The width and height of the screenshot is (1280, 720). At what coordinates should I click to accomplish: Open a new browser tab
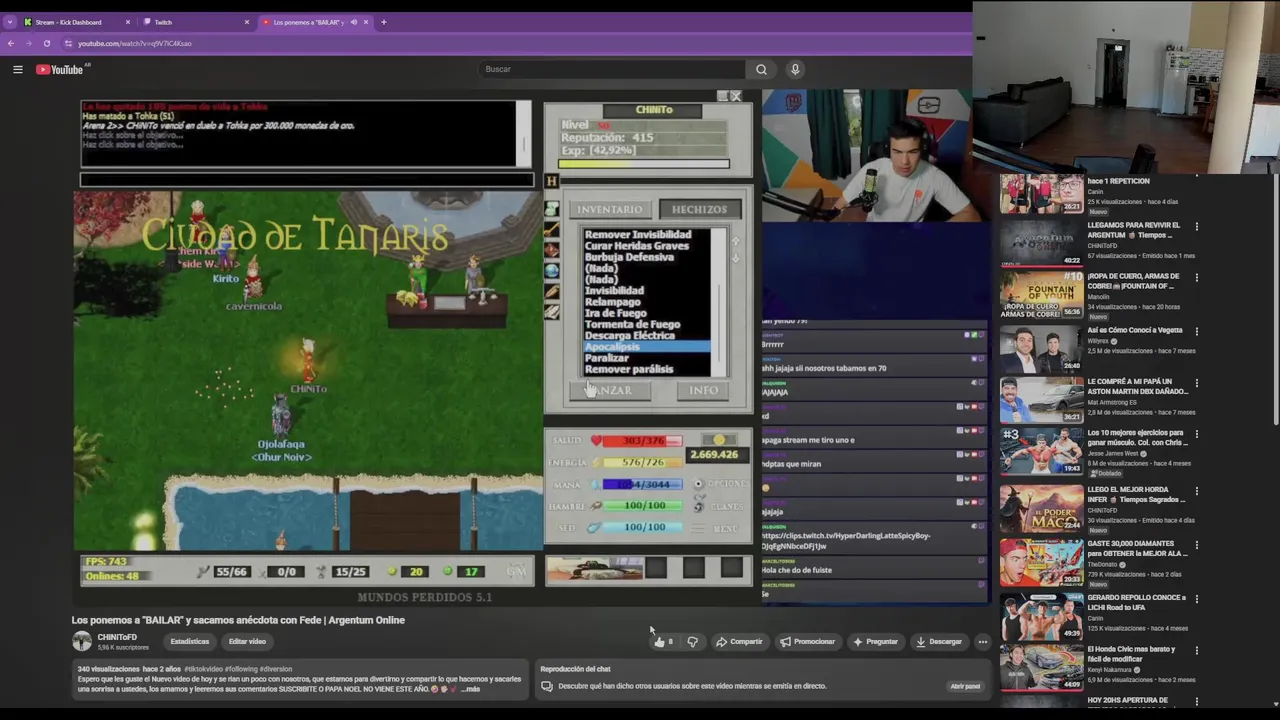pyautogui.click(x=383, y=22)
